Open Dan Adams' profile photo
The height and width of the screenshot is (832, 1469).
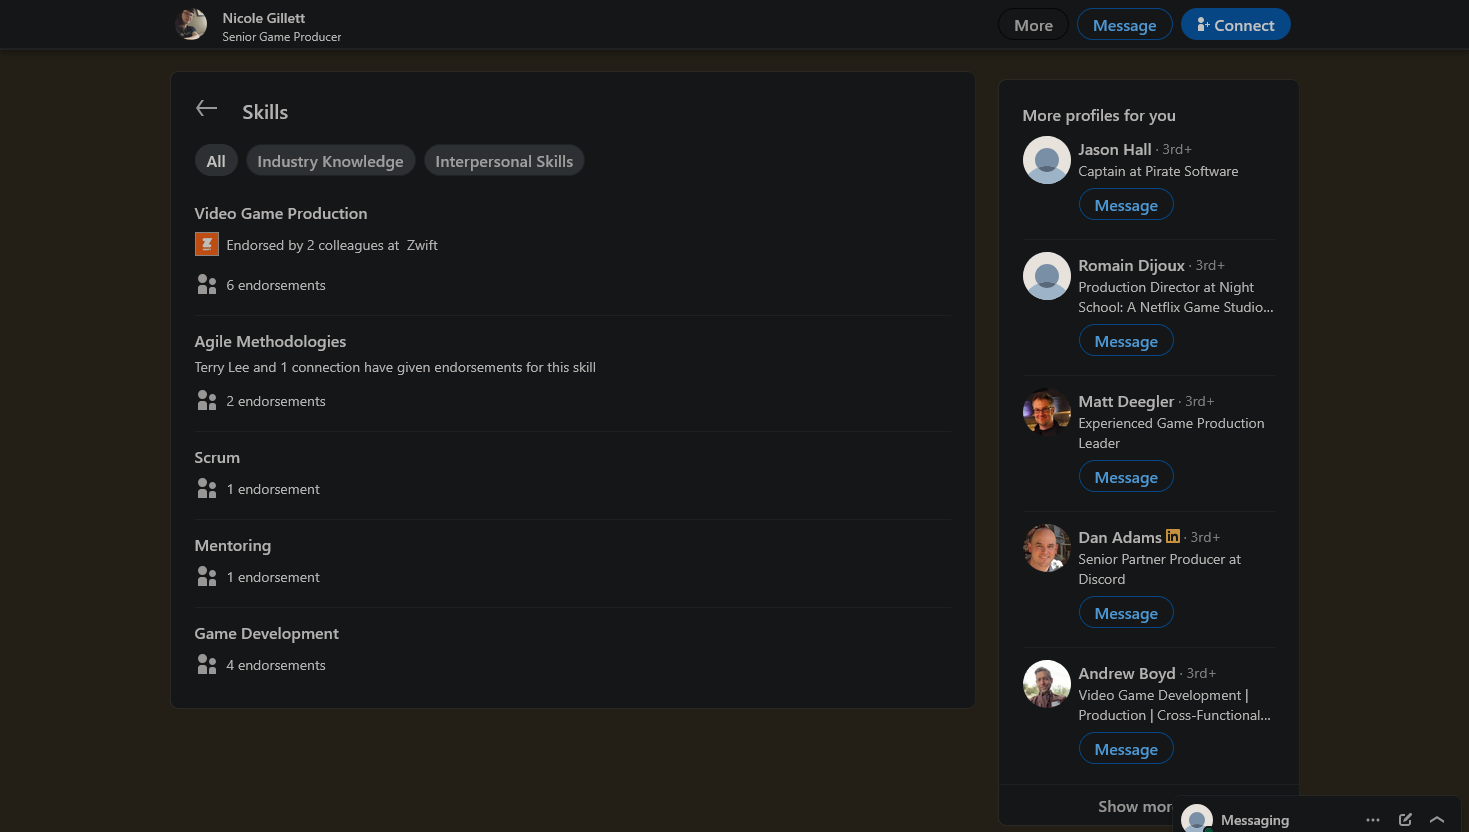coord(1047,548)
